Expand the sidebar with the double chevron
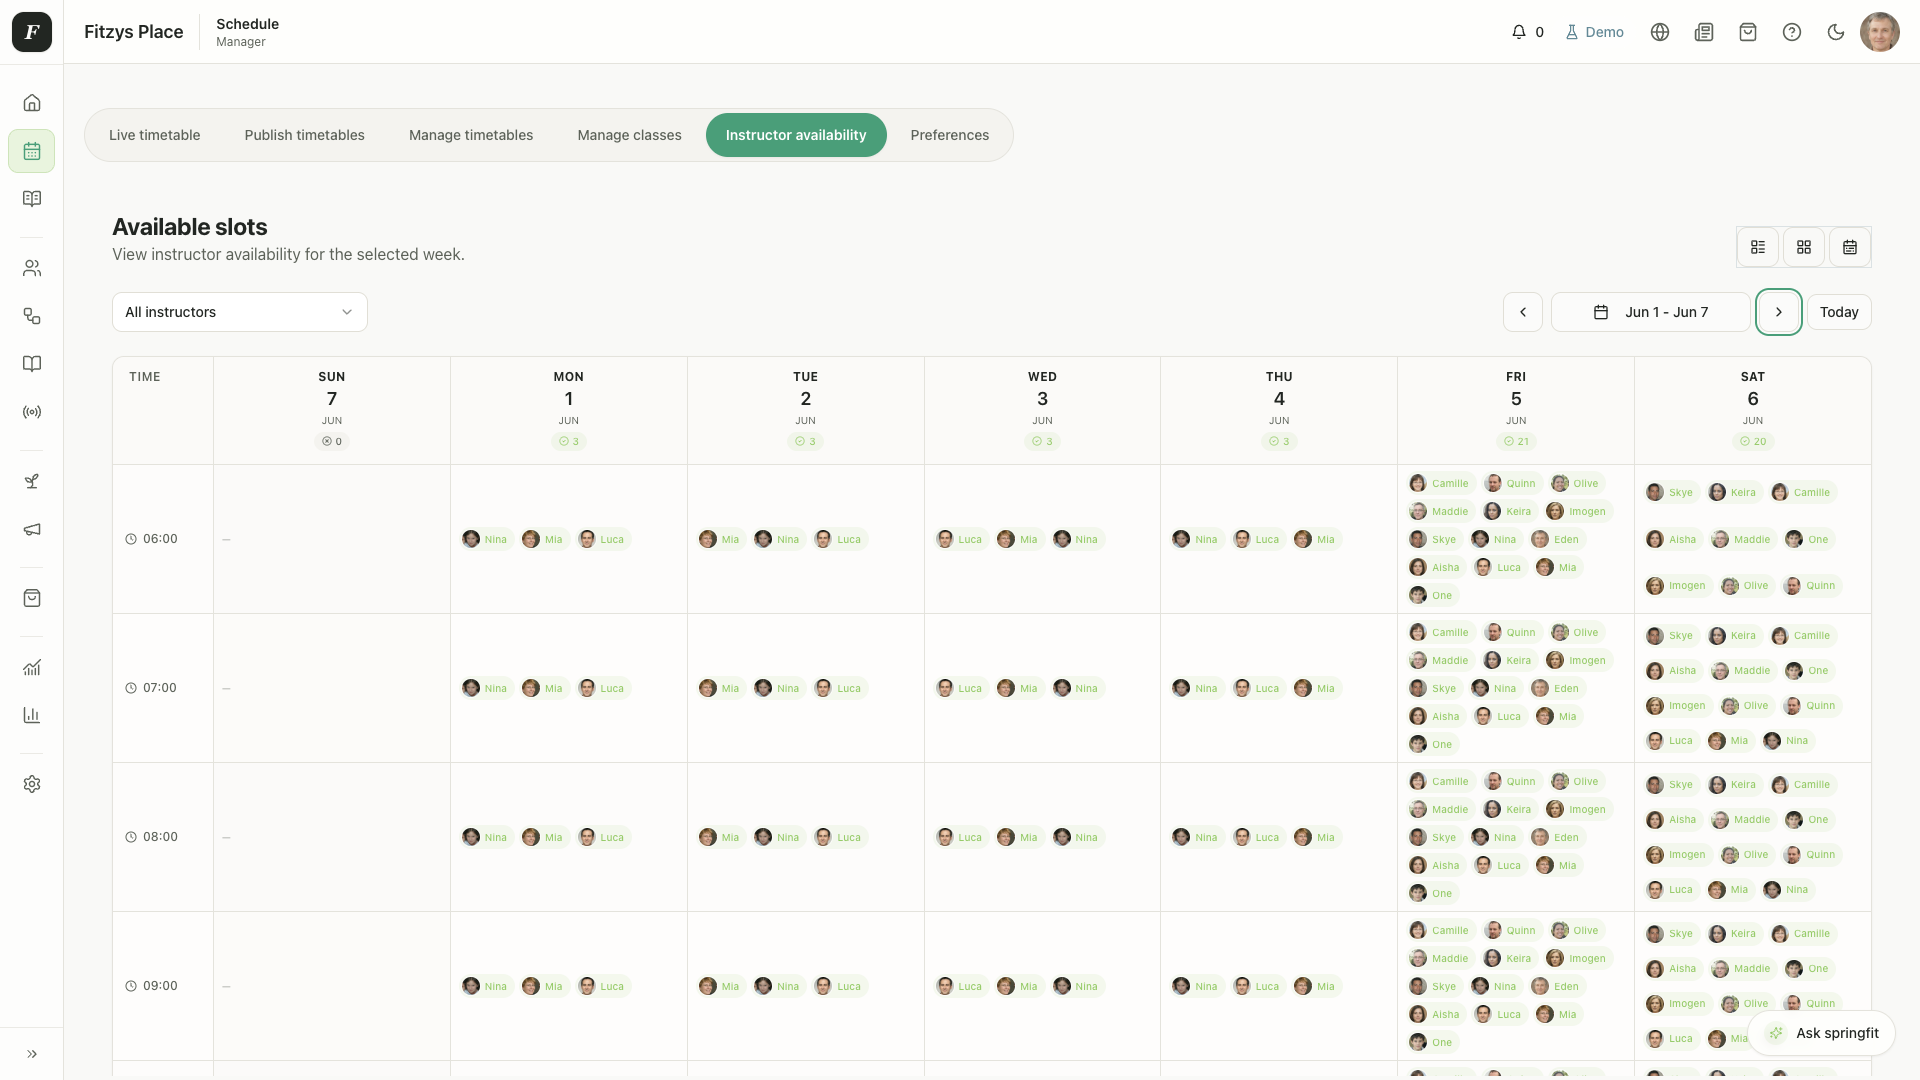The image size is (1920, 1080). [32, 1054]
